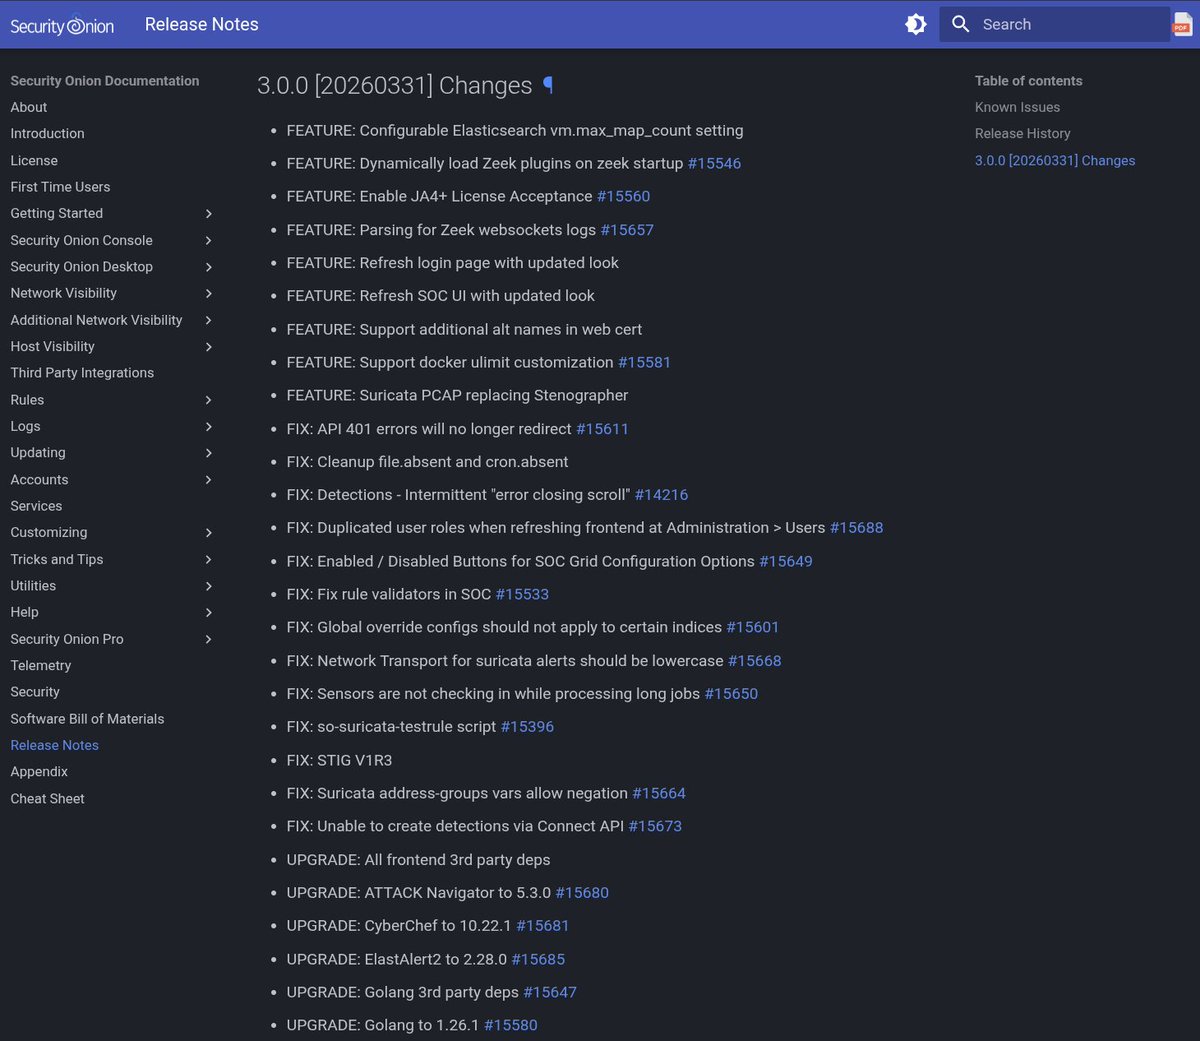Expand Additional Network Visibility chevron
Image resolution: width=1200 pixels, height=1041 pixels.
(x=208, y=320)
